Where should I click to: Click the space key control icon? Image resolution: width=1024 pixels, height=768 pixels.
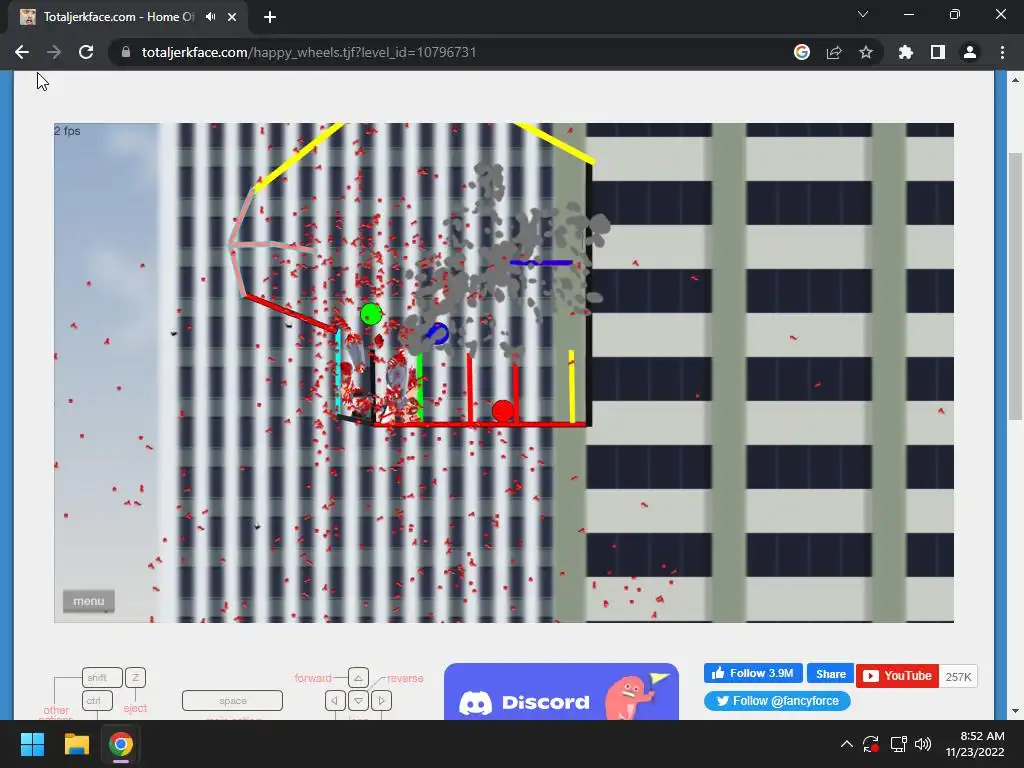click(232, 701)
